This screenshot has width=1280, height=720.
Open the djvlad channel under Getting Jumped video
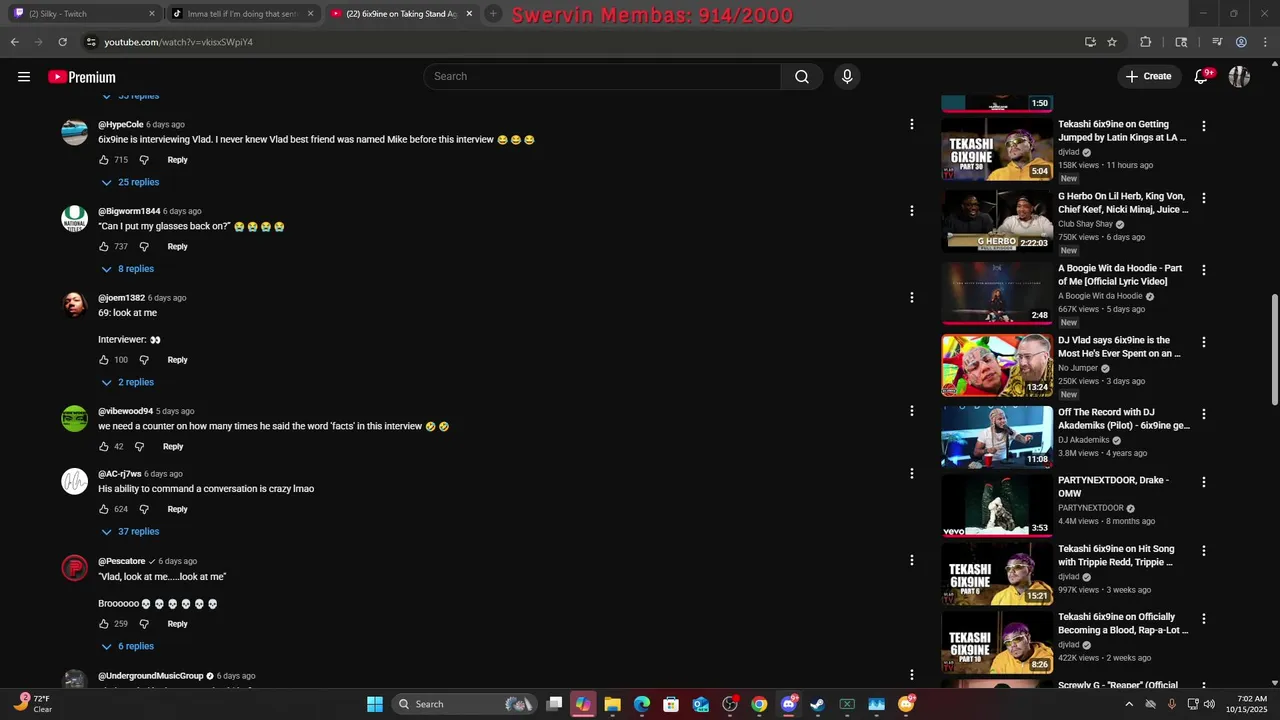tap(1069, 152)
